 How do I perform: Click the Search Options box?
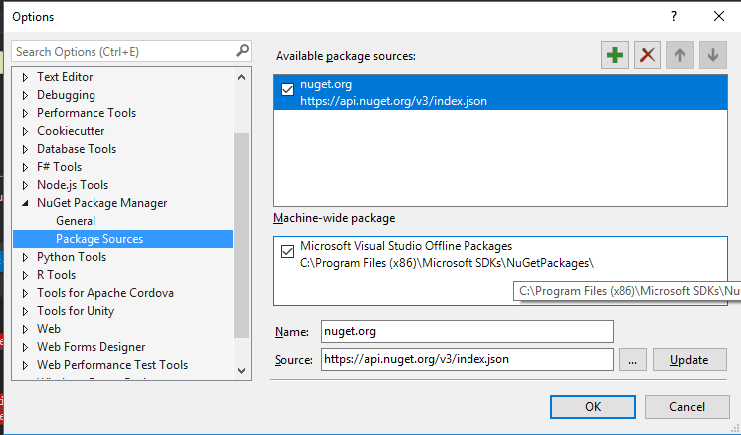122,51
